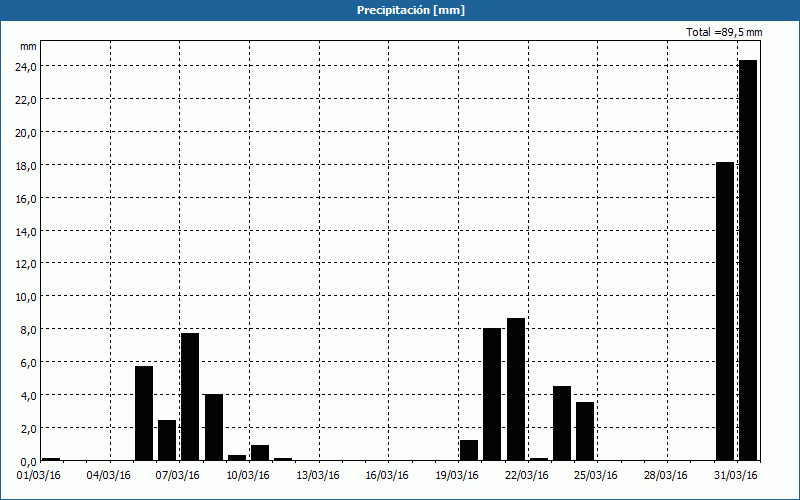Screen dimensions: 800x500
Task: Select the 16/03/16 date label
Action: pos(387,476)
